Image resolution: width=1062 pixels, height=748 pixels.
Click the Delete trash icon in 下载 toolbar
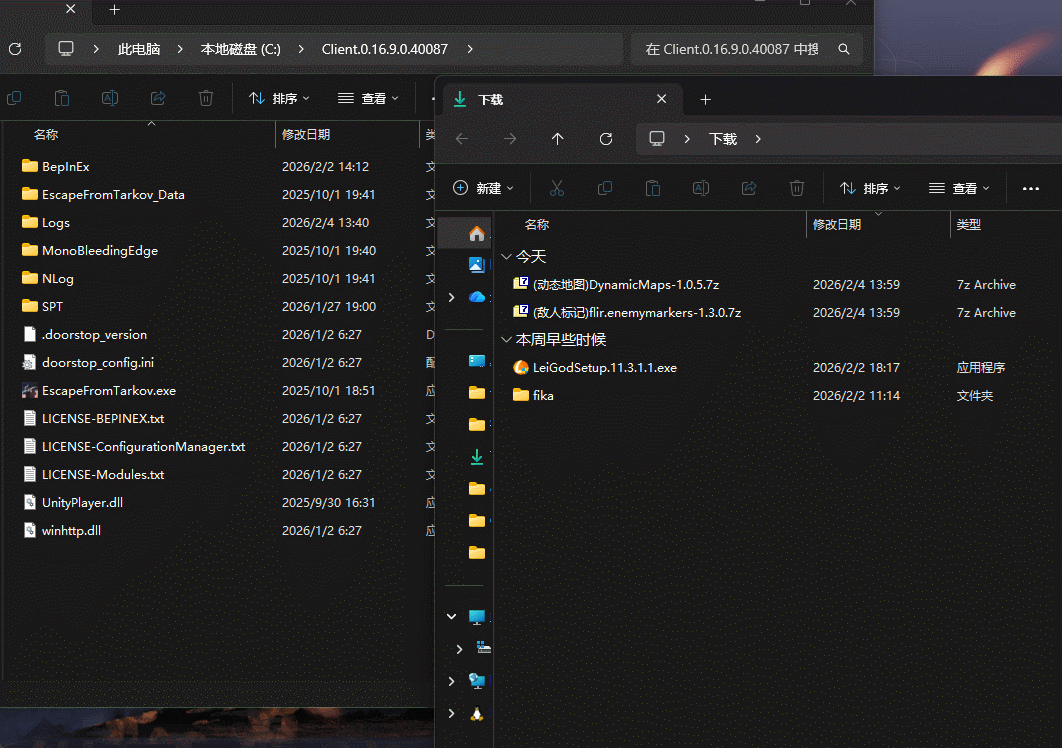click(797, 188)
